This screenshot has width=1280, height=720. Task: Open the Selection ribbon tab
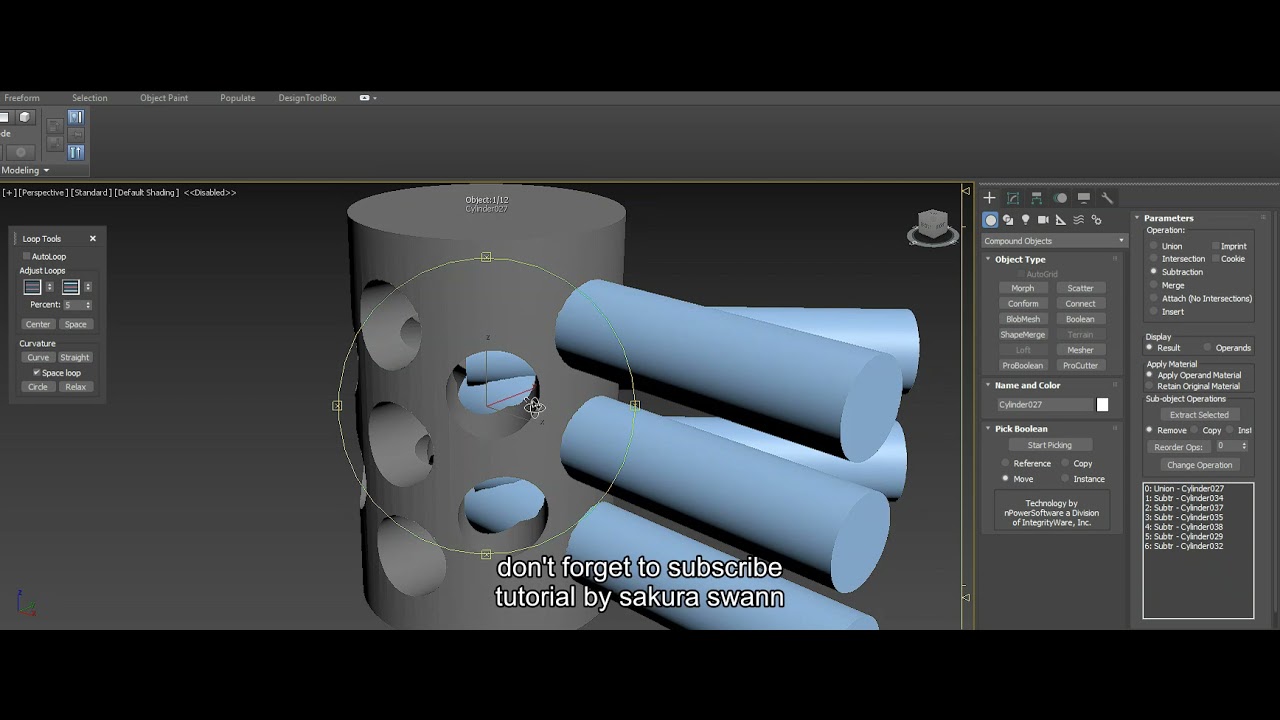tap(89, 98)
